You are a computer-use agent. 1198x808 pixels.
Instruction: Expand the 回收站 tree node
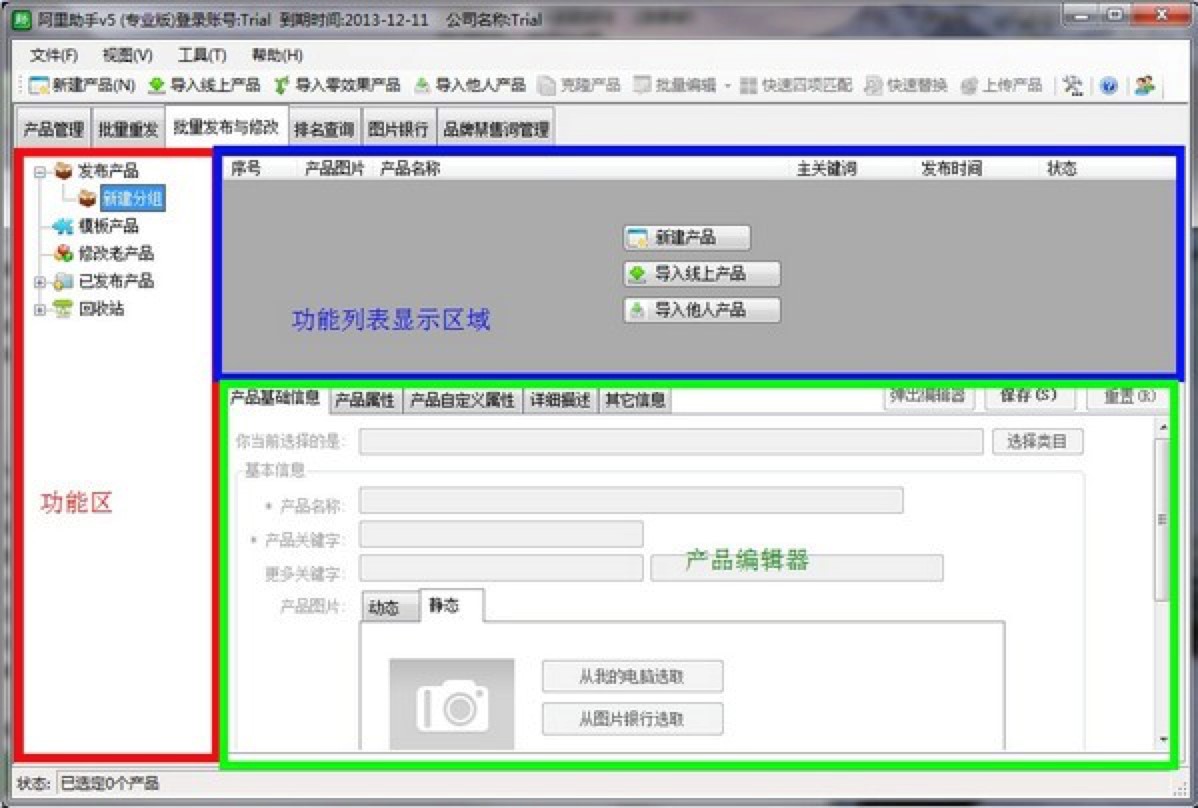pos(40,310)
